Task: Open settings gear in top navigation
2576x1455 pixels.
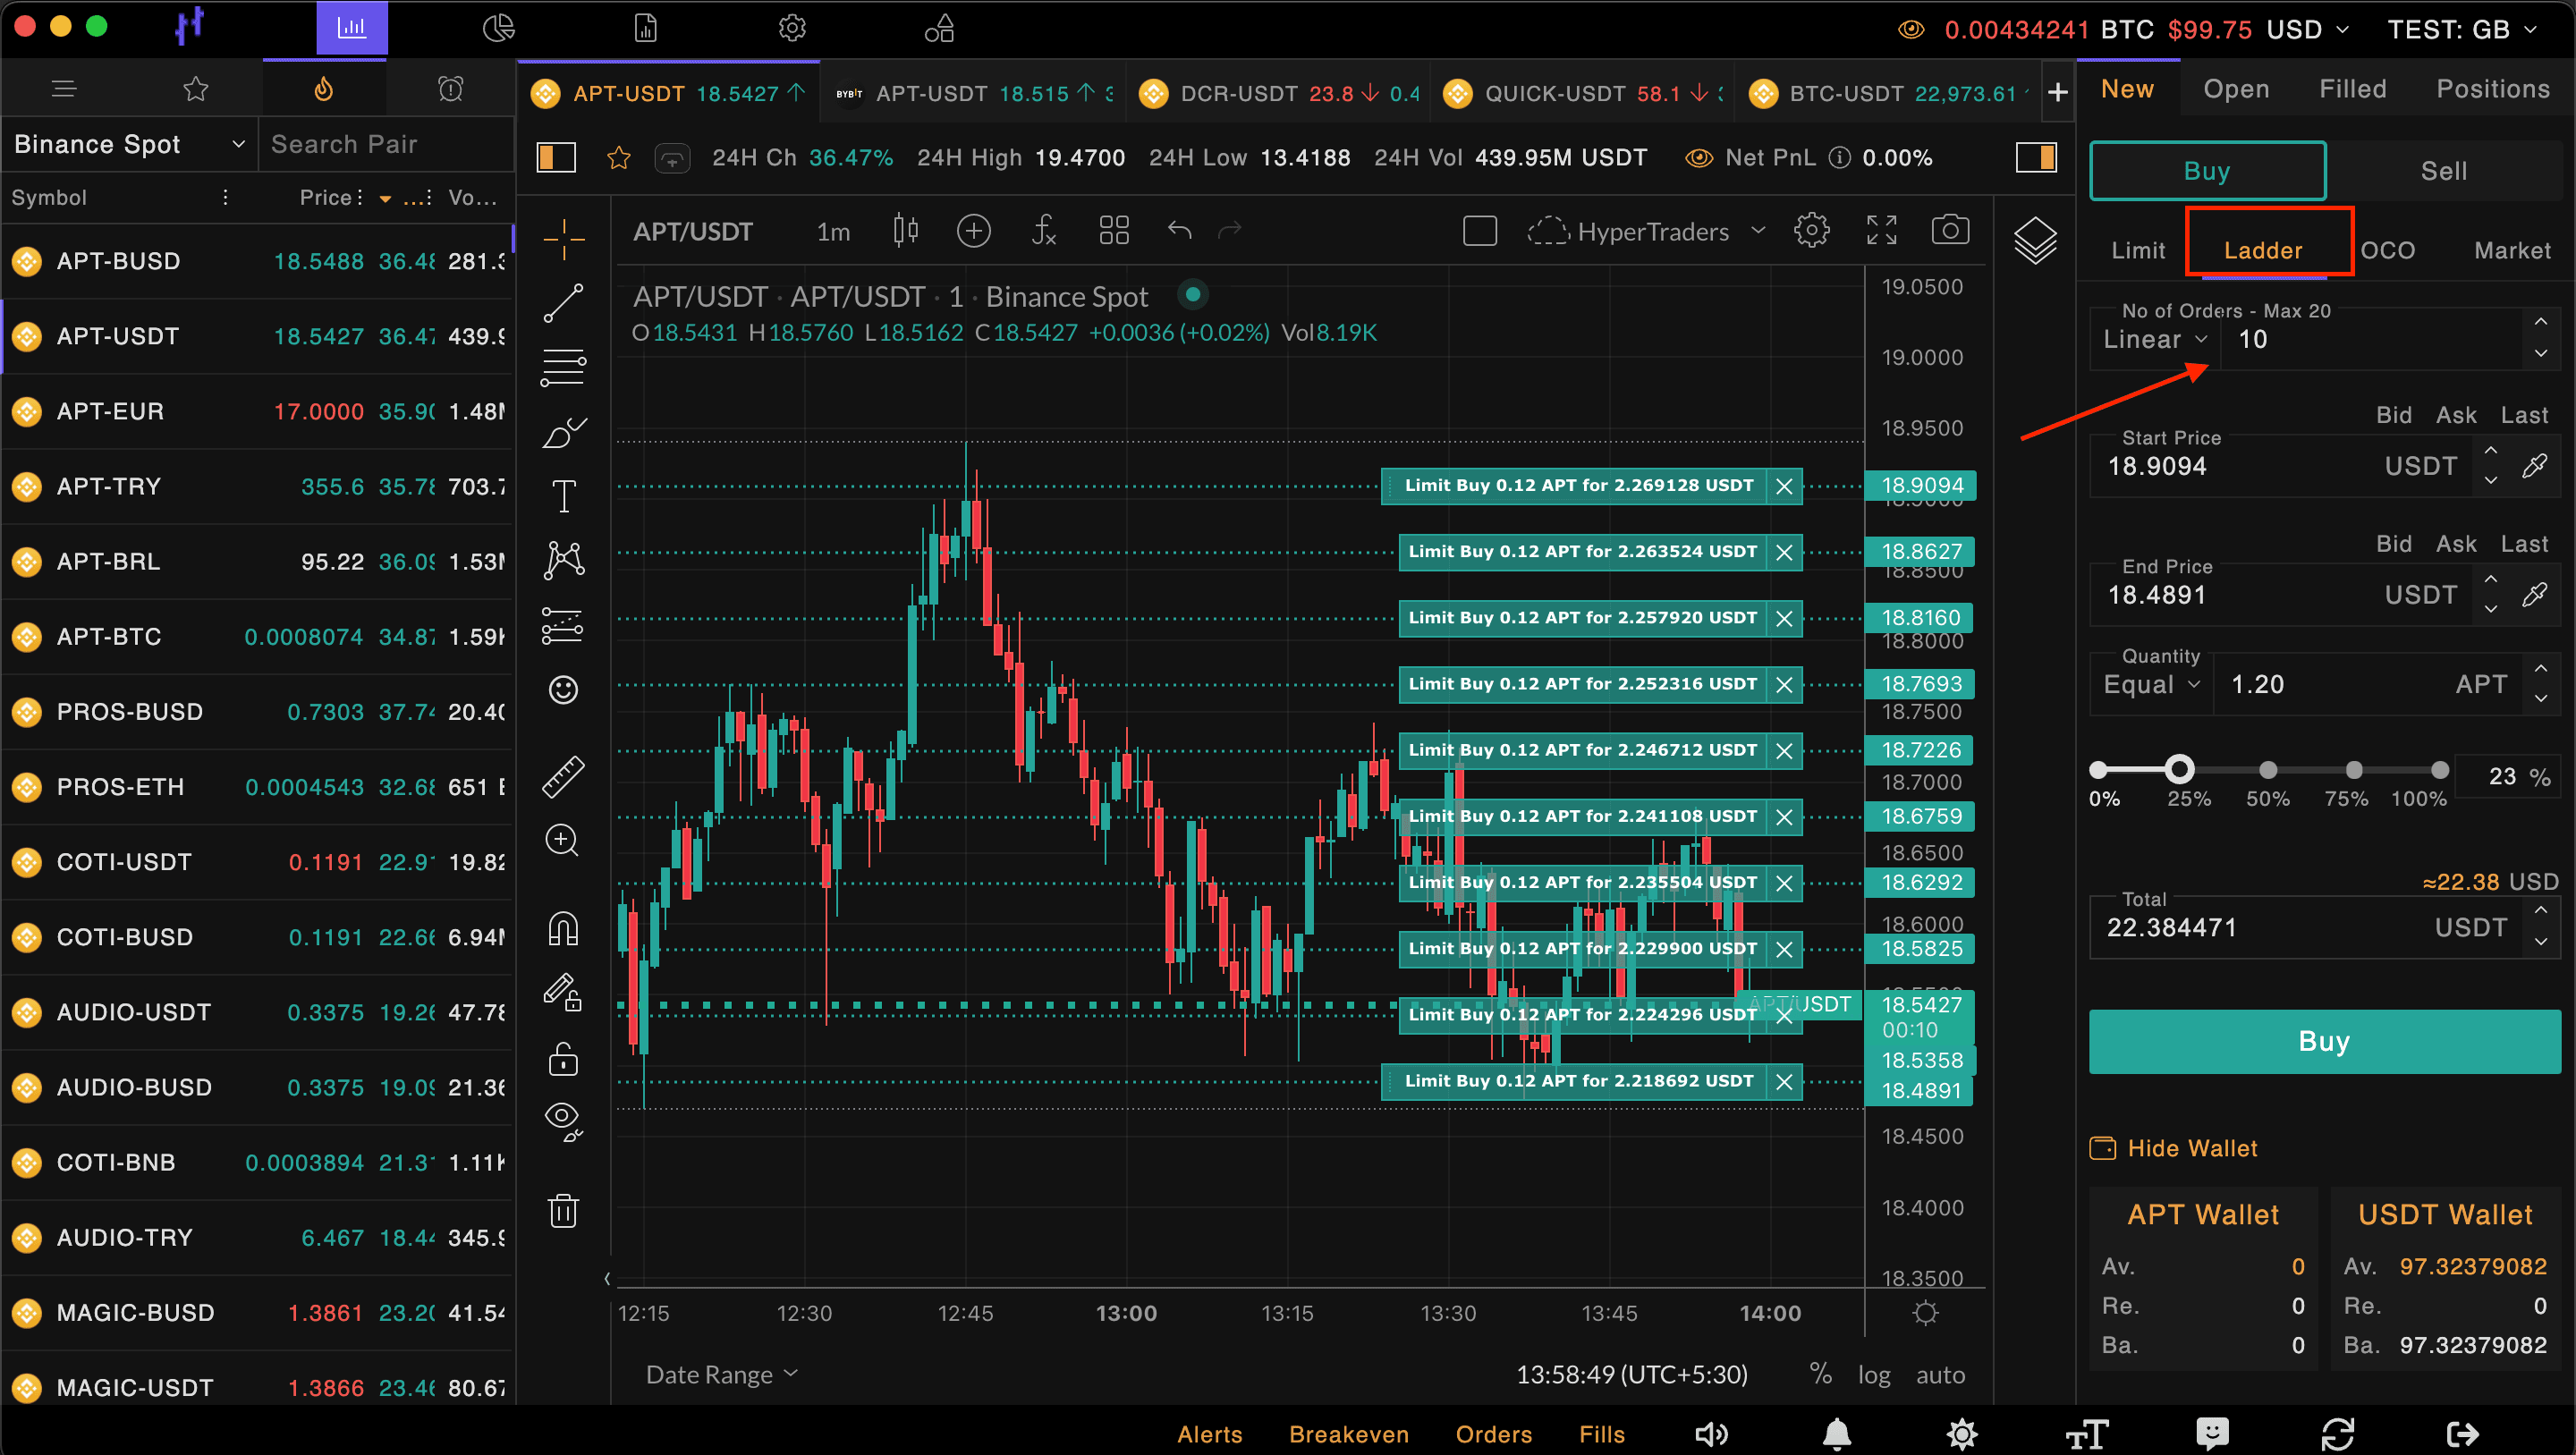Action: click(792, 28)
